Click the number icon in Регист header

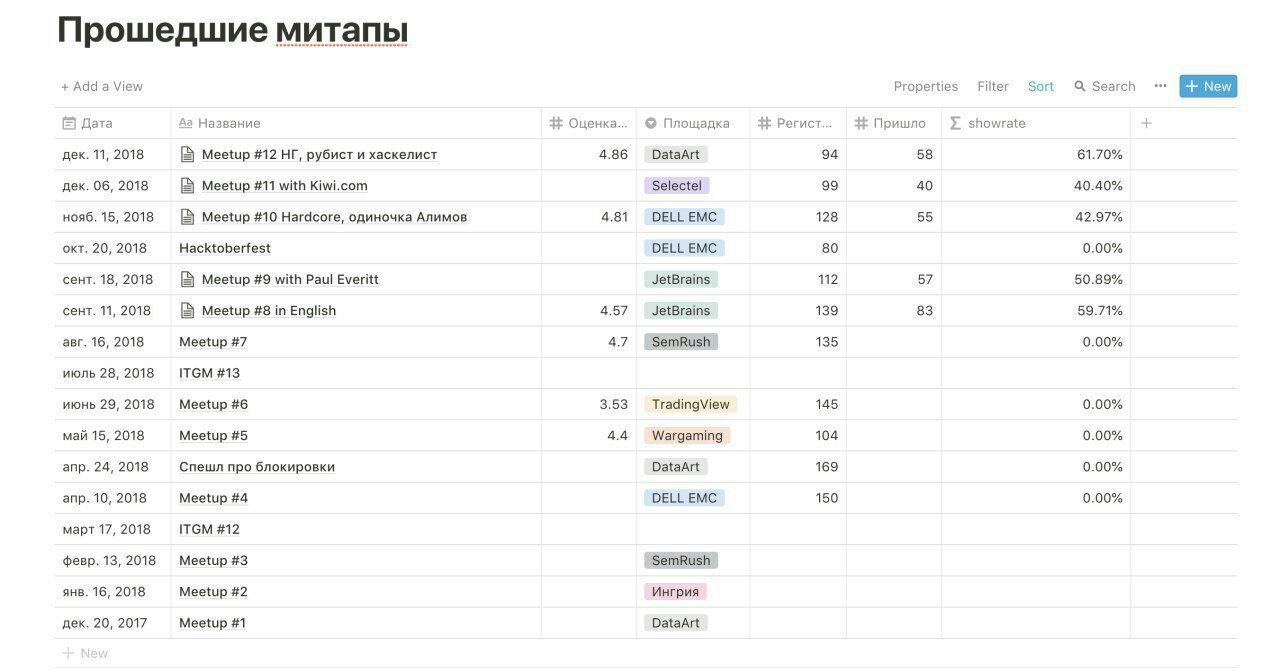tap(765, 123)
